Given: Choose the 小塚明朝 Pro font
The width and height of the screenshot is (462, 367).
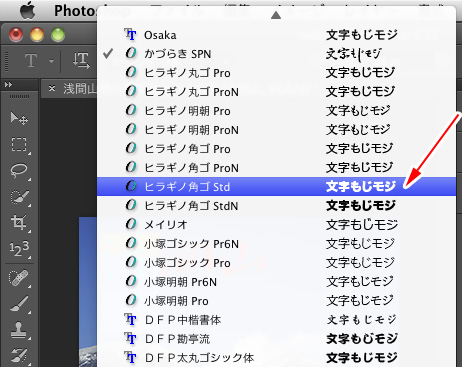Looking at the screenshot, I should click(276, 301).
